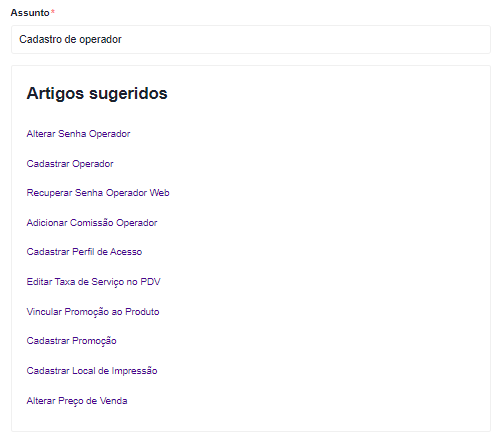Open Cadastrar Perfil de Acesso link
Image resolution: width=498 pixels, height=436 pixels.
tap(84, 252)
